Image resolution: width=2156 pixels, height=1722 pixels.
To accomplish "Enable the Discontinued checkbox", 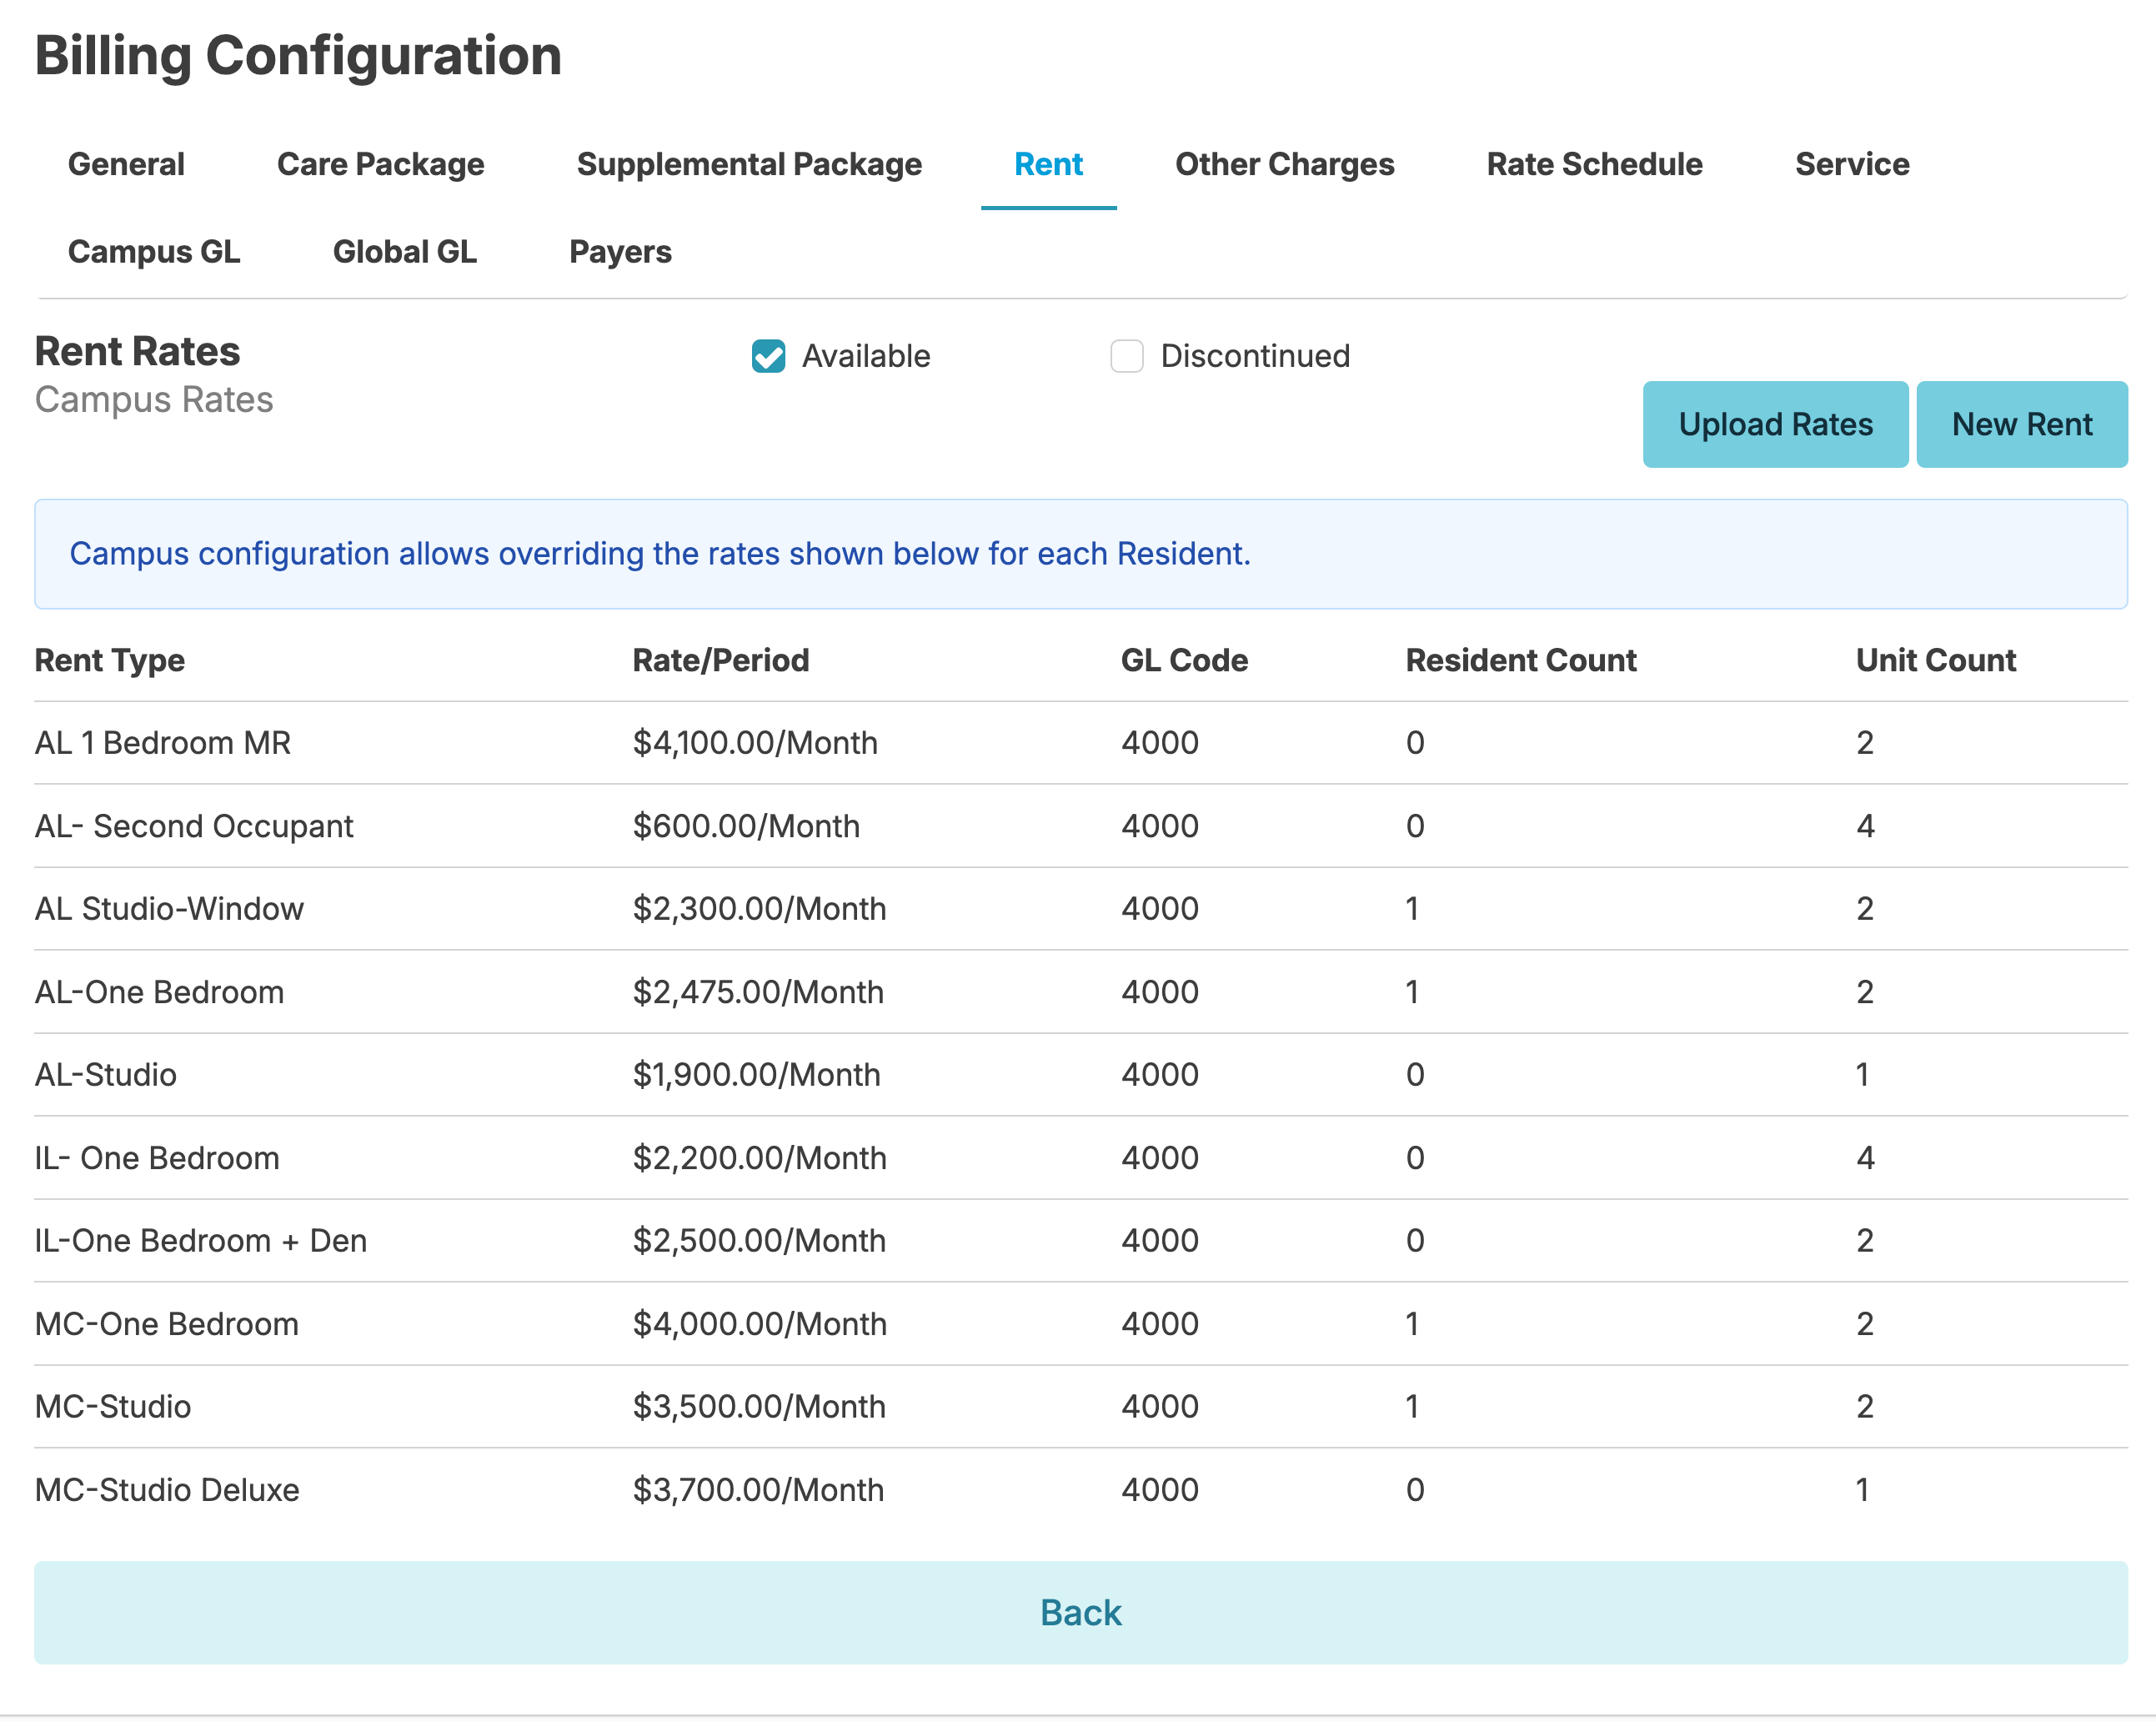I will point(1126,356).
